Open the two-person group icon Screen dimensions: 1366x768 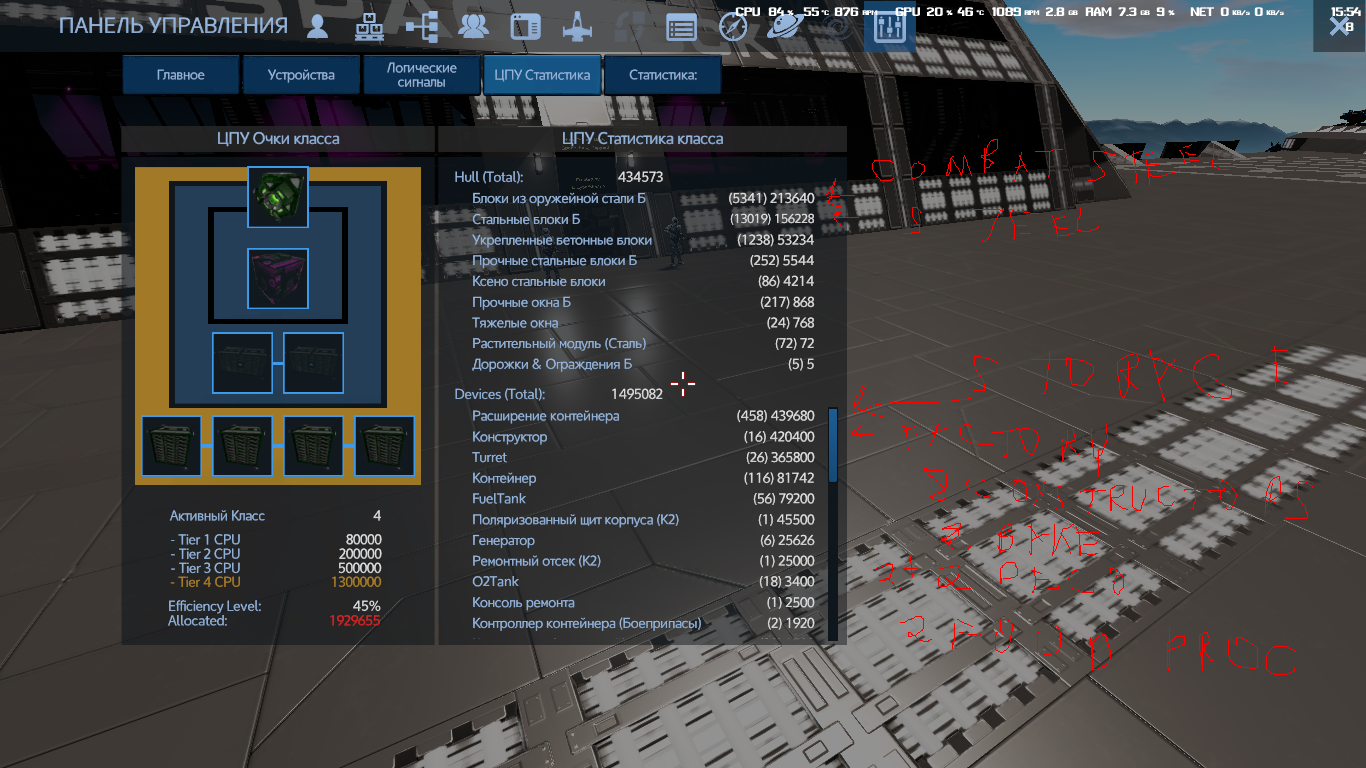473,27
